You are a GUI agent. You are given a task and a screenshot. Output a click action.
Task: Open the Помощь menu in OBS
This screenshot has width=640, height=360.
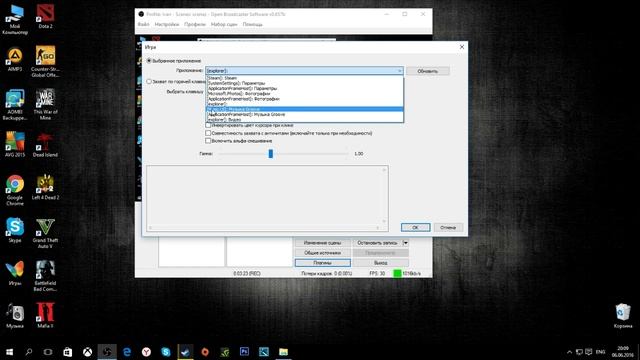(252, 24)
